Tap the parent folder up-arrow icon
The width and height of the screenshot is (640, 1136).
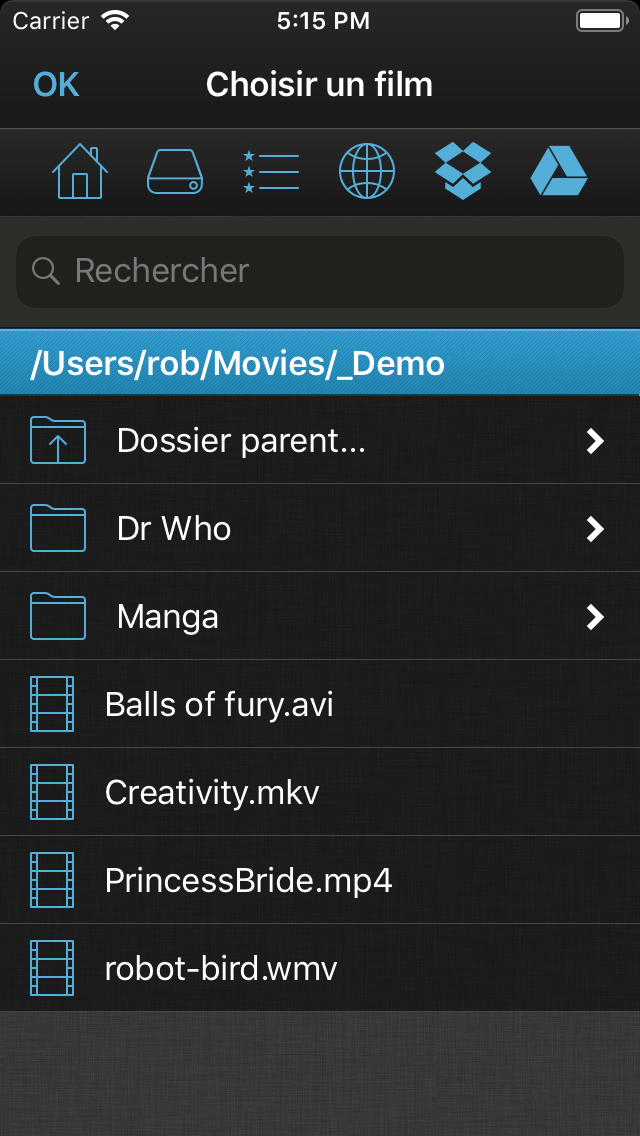58,440
